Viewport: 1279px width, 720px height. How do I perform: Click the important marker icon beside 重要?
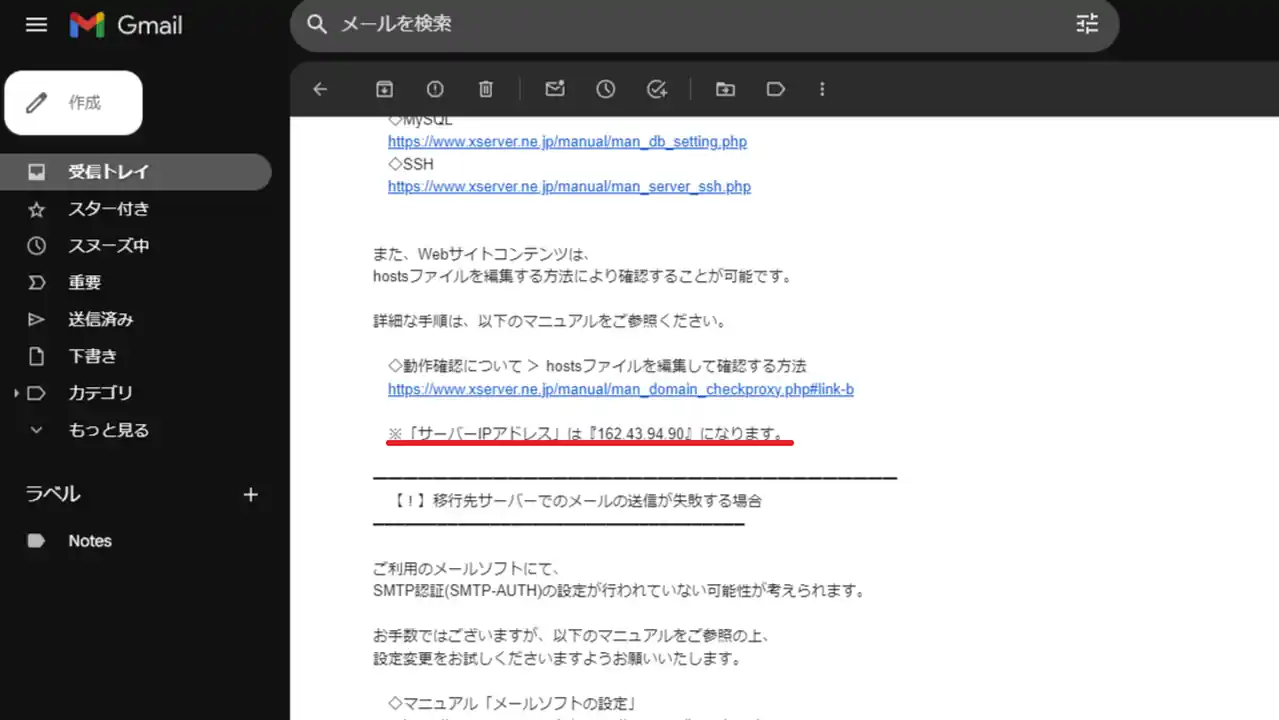[36, 283]
